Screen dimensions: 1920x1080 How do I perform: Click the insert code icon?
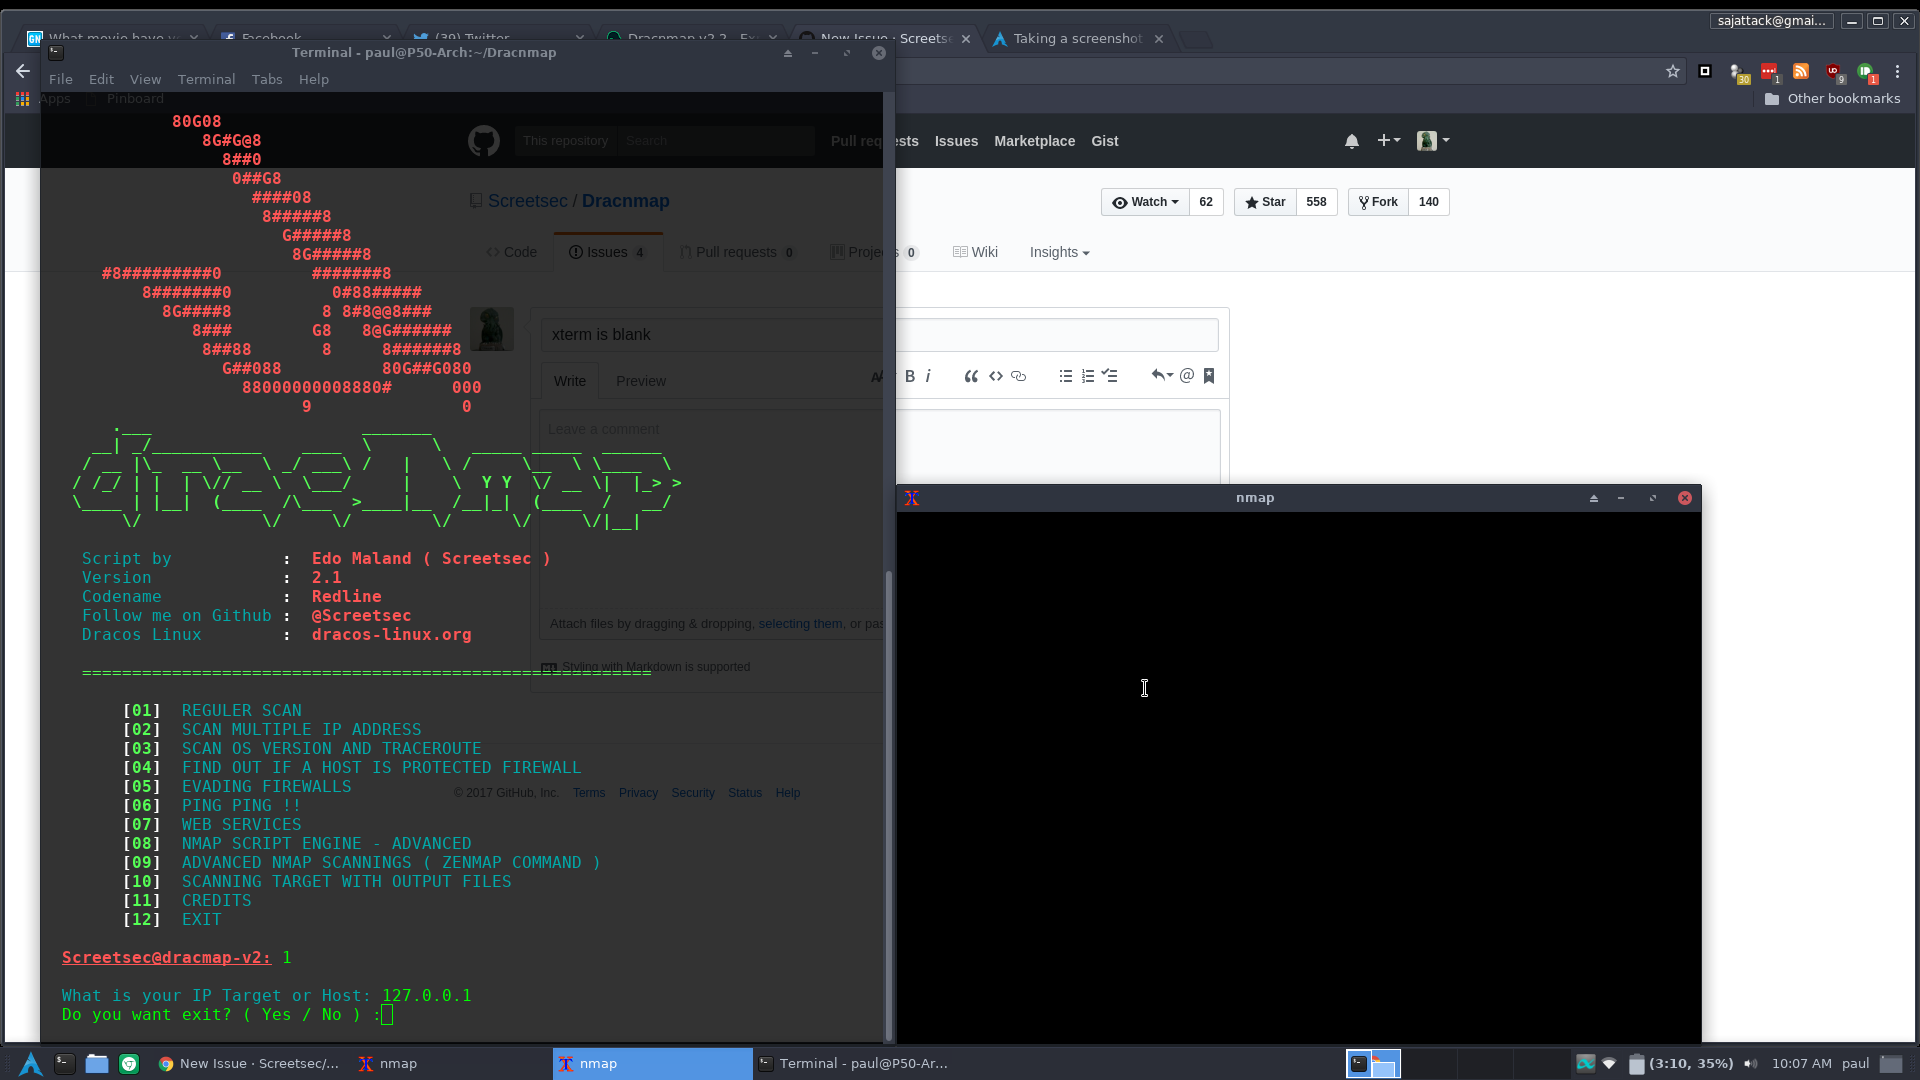(x=995, y=376)
